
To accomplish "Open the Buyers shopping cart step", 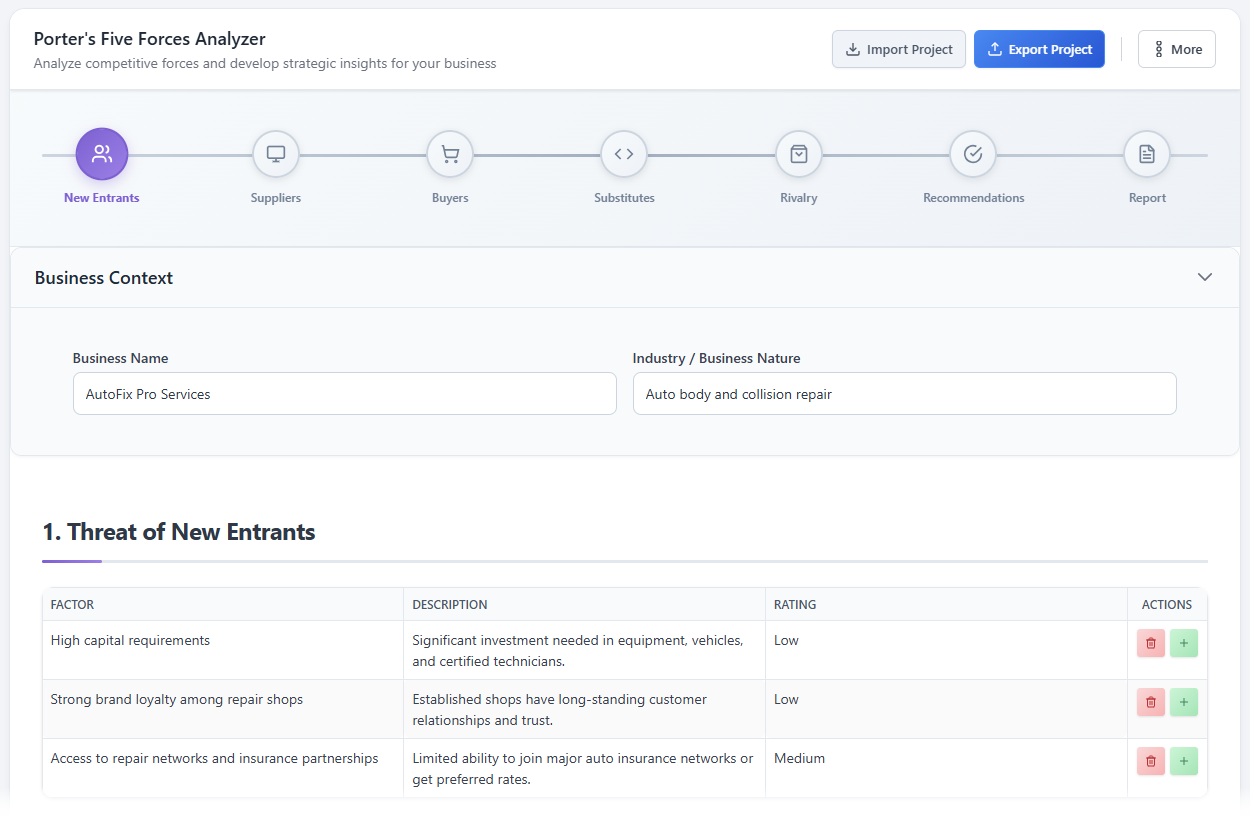I will [450, 154].
